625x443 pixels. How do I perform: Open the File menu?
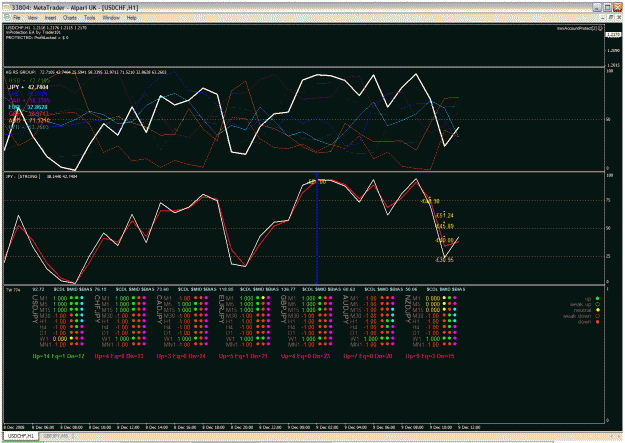click(16, 18)
